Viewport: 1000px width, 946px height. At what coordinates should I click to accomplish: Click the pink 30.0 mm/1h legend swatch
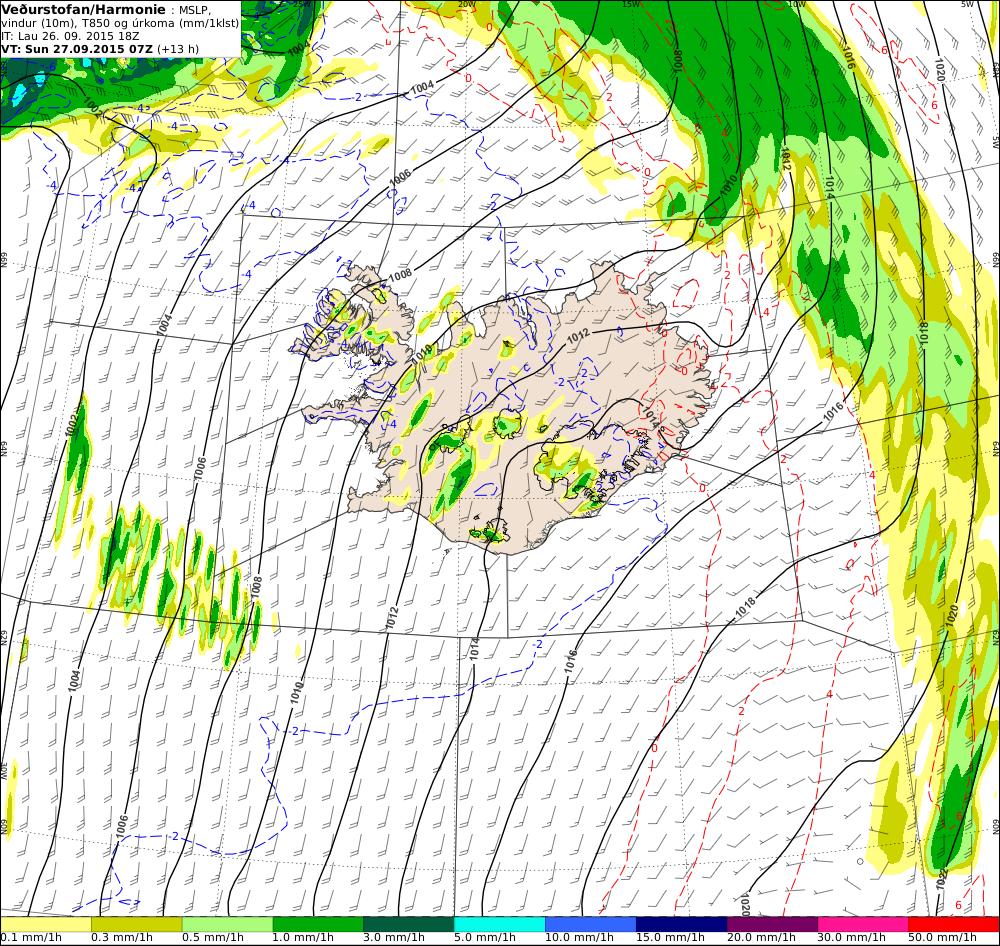pos(863,924)
